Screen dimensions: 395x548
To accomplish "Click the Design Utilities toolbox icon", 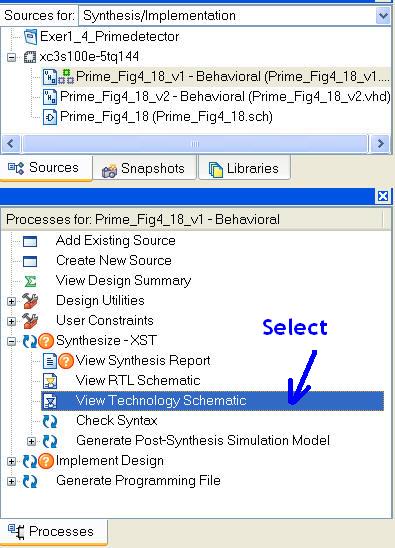I will tap(30, 301).
